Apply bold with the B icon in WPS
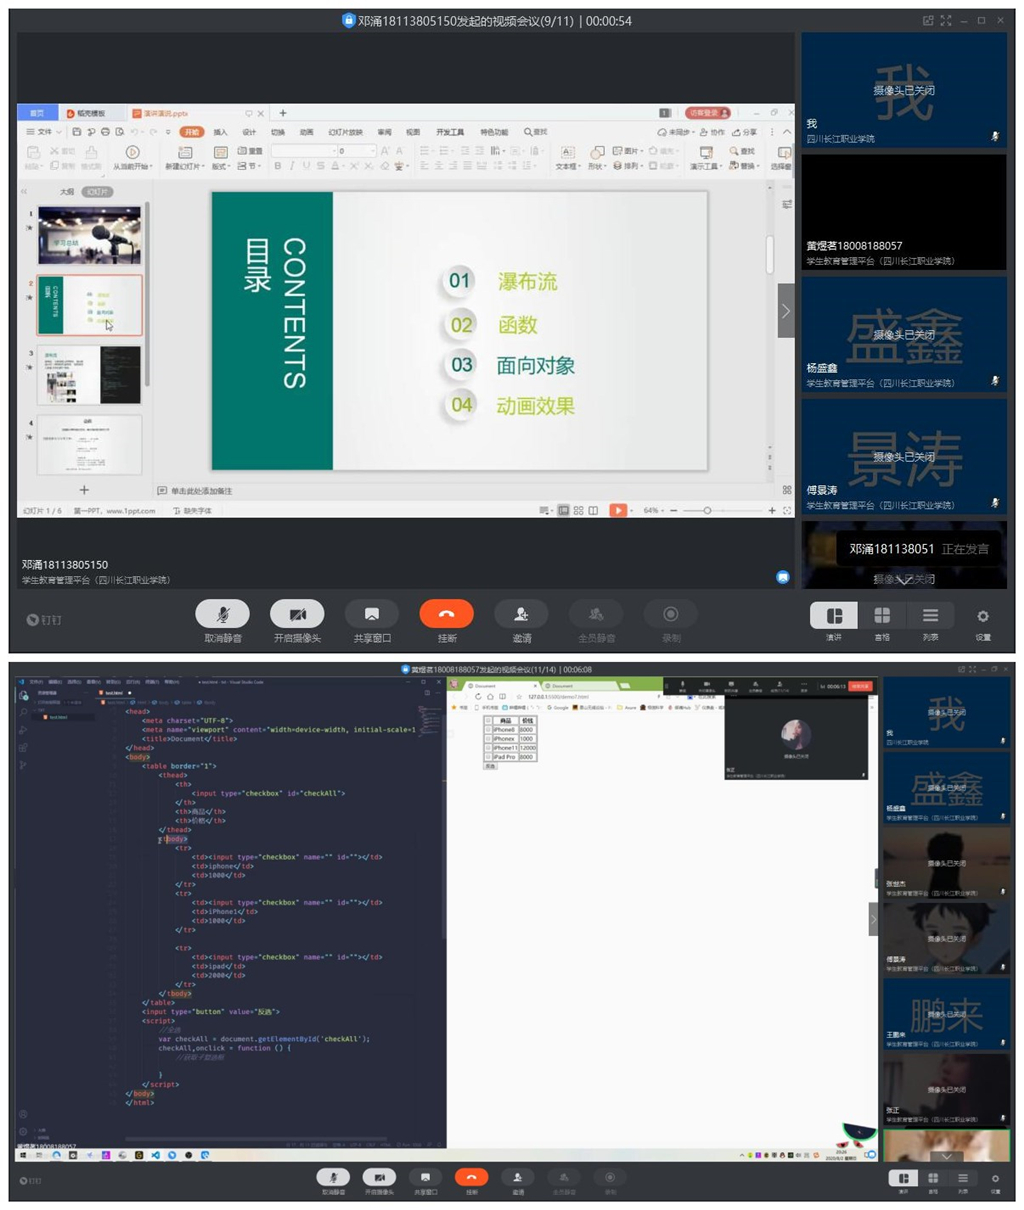1024x1210 pixels. coord(278,166)
